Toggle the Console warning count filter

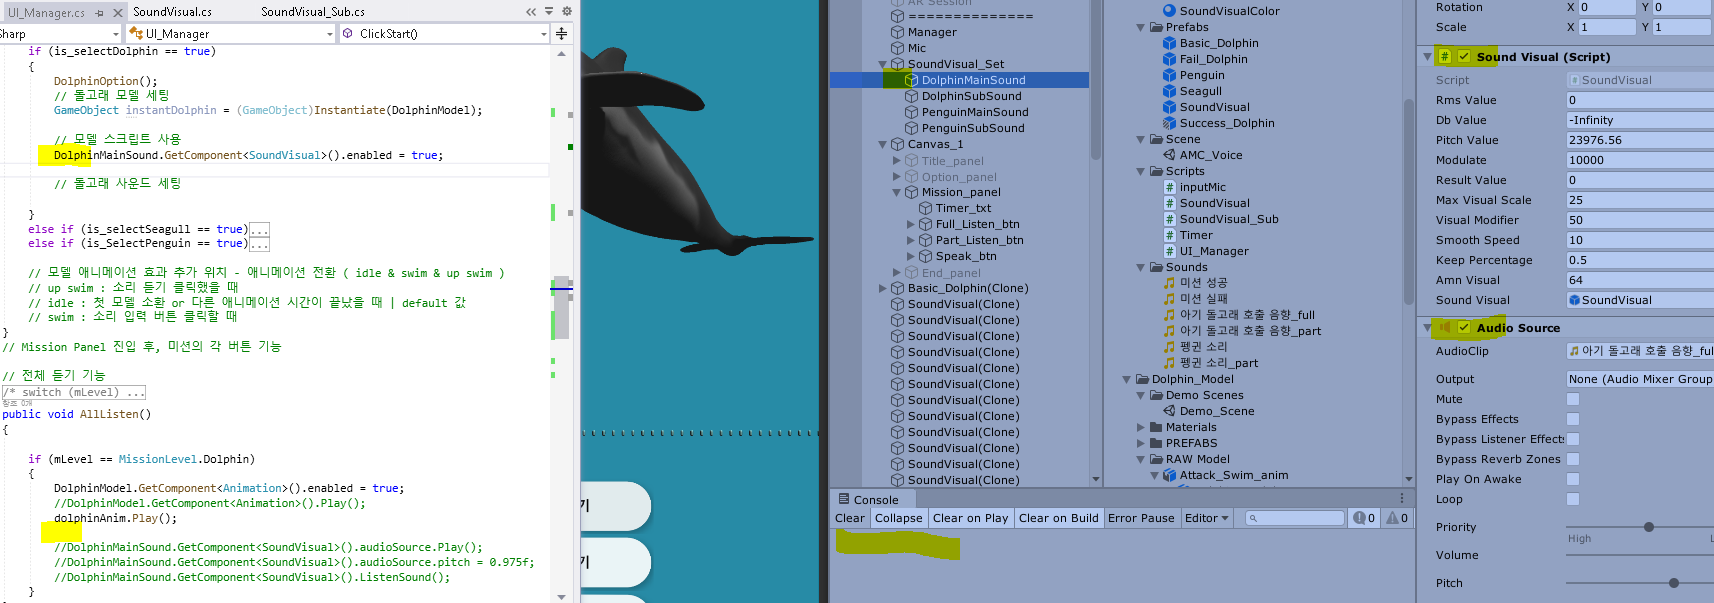(1397, 518)
